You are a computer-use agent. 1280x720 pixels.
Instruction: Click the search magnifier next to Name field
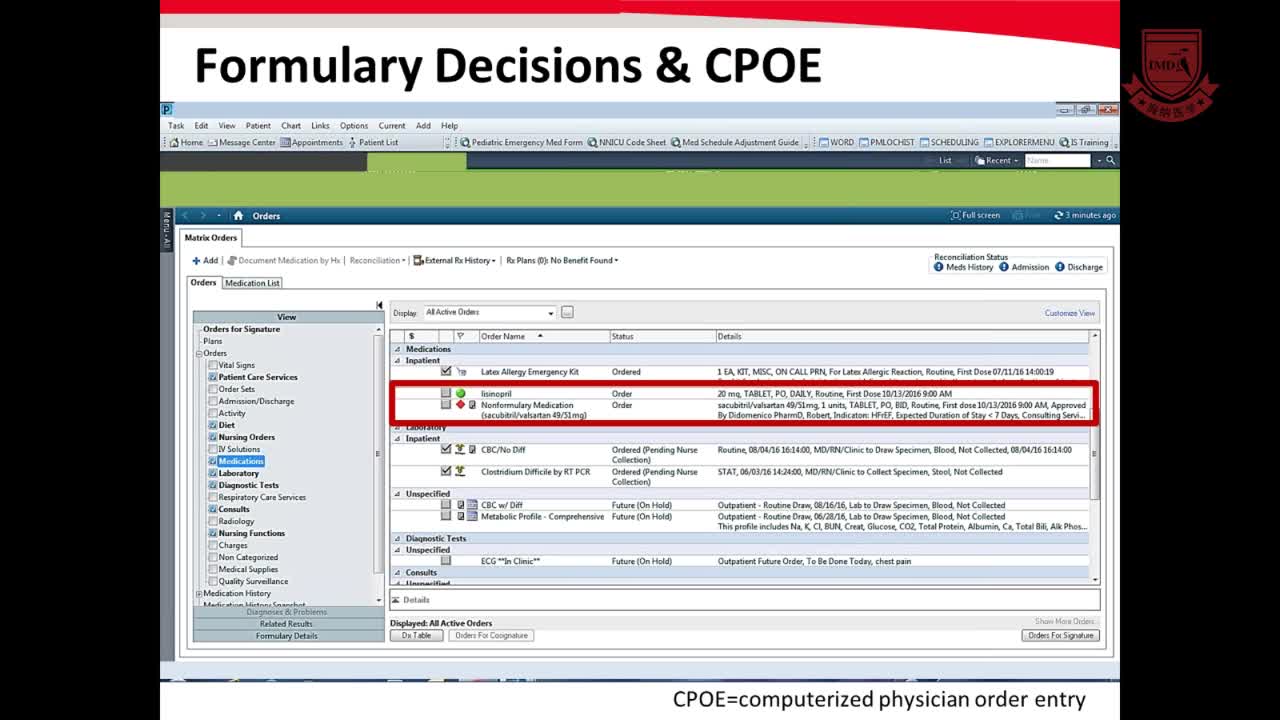point(1110,160)
